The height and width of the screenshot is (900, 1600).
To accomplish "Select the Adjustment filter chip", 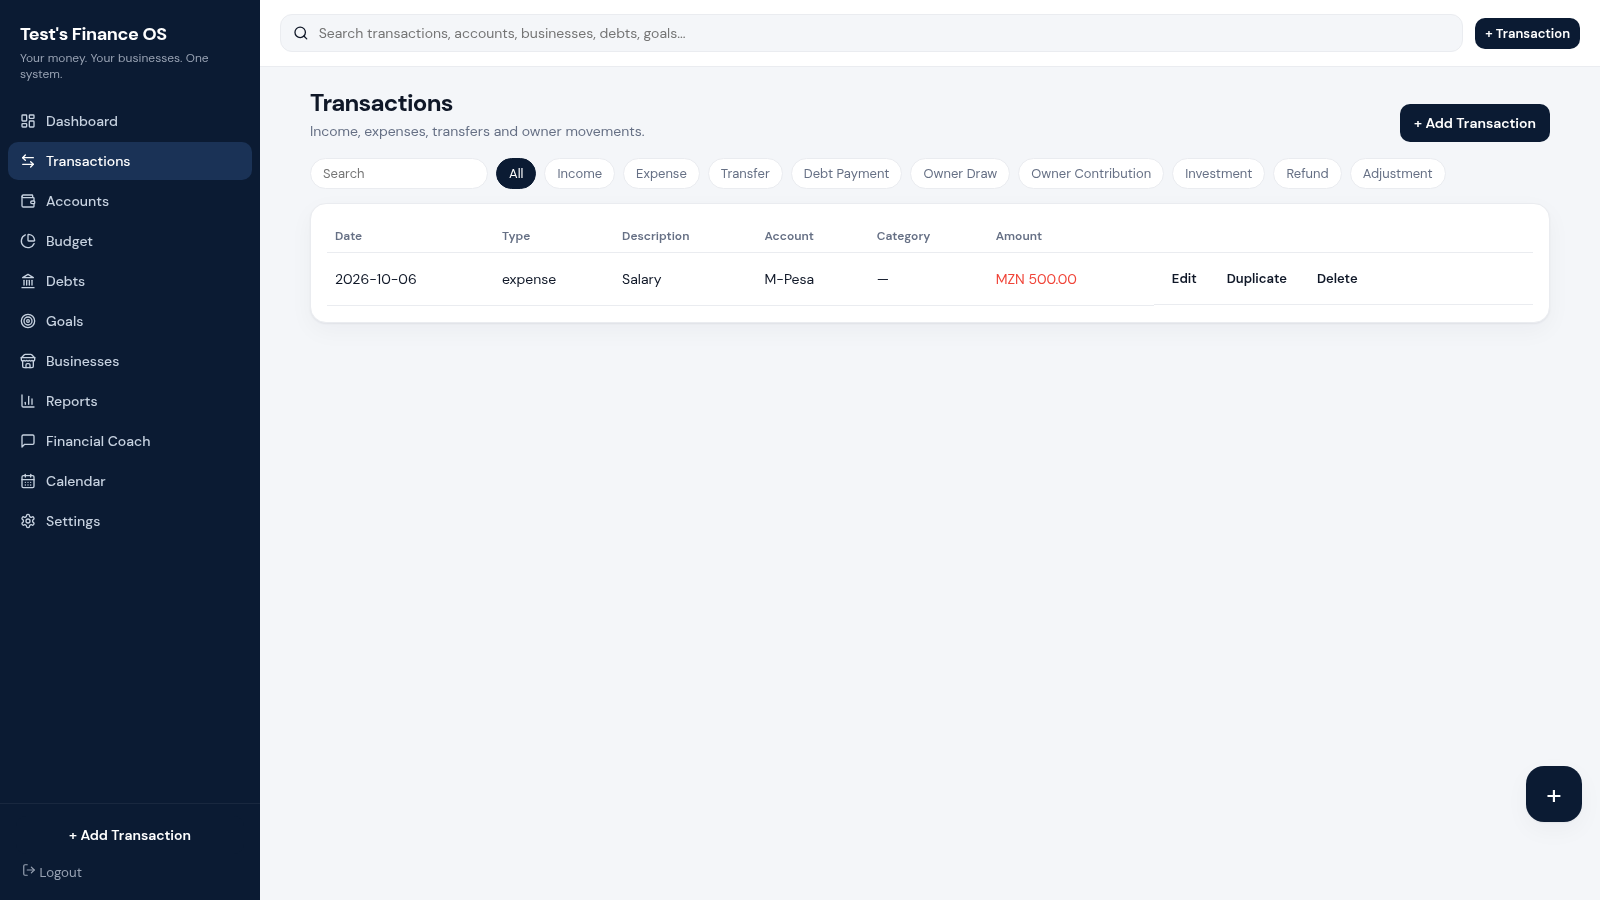I will [1397, 173].
